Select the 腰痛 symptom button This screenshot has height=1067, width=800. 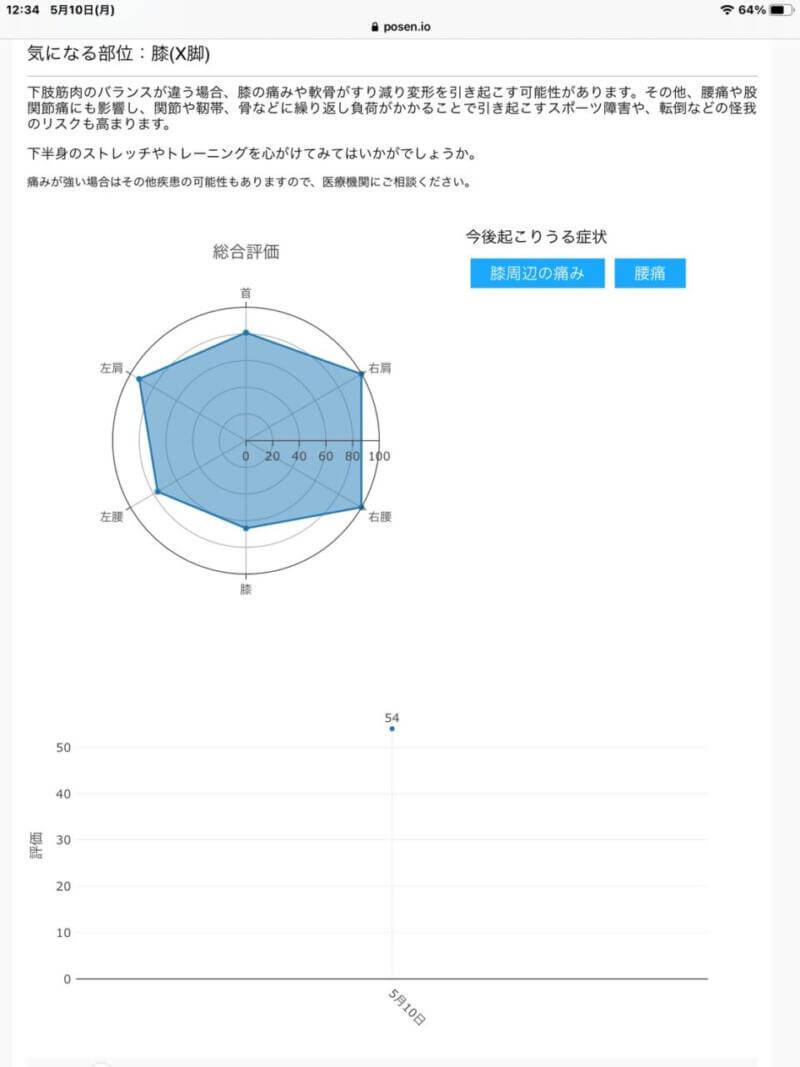click(x=650, y=273)
